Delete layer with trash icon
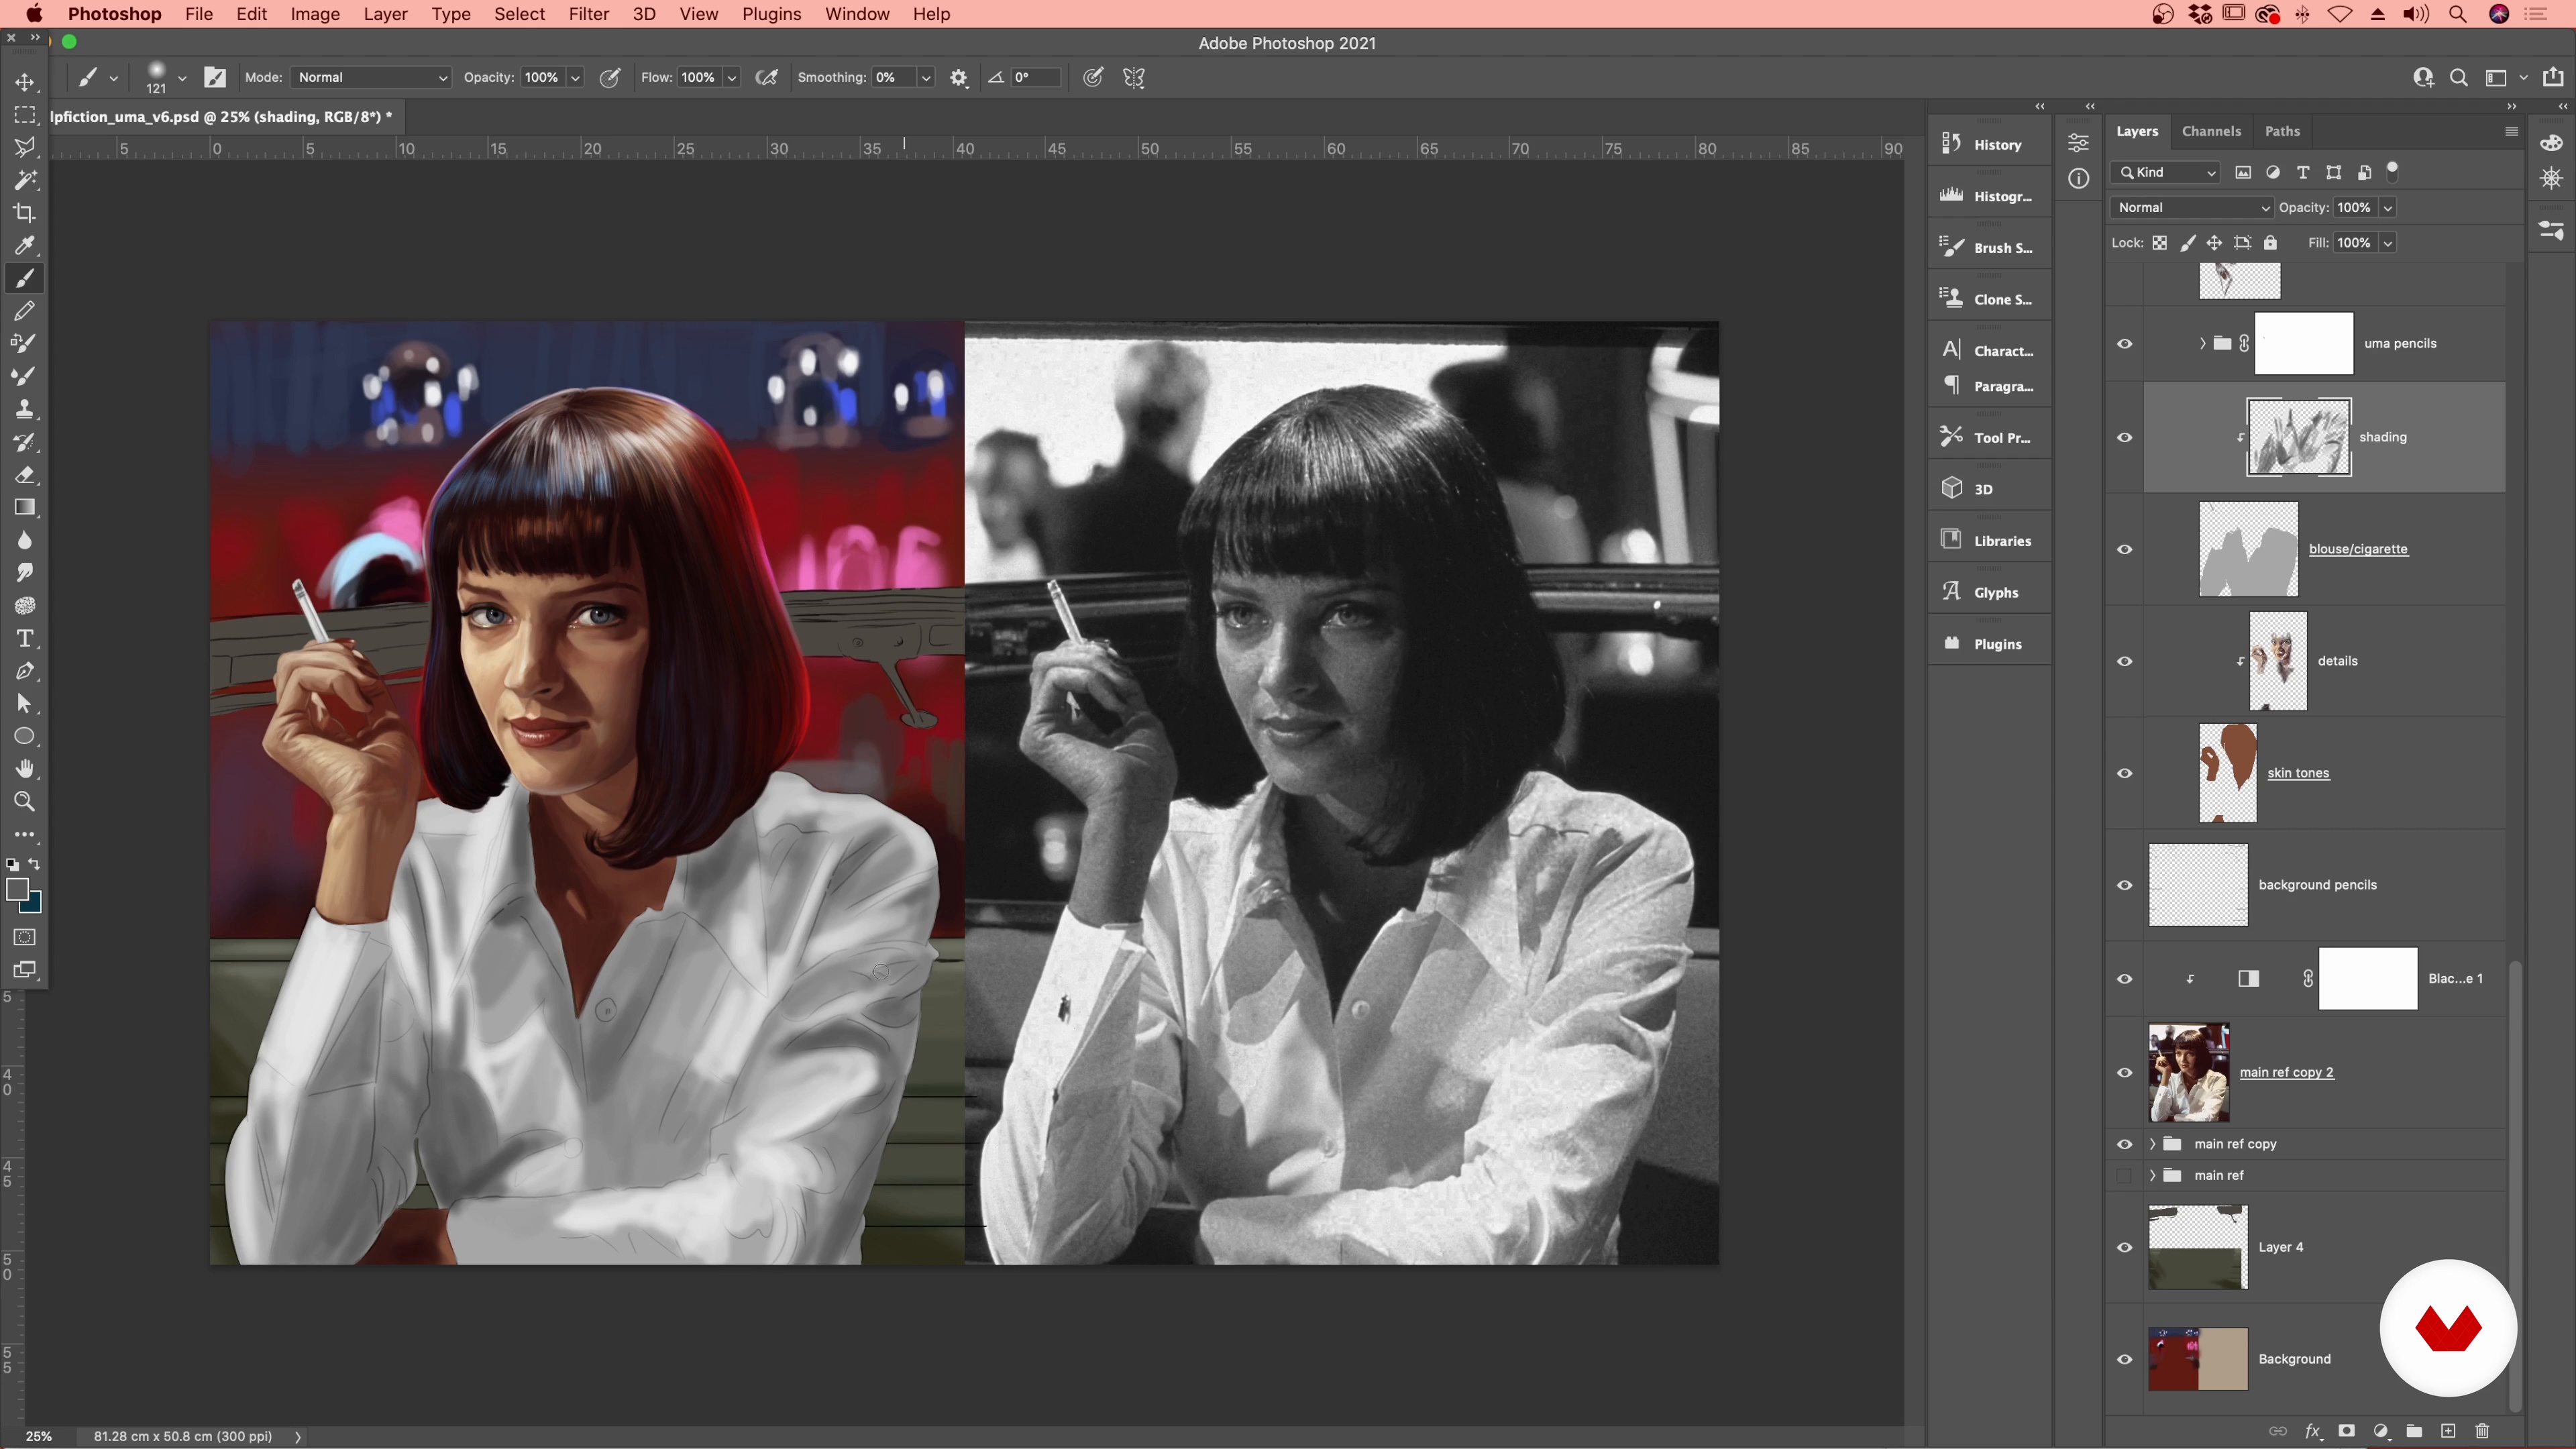Screen dimensions: 2576x1449 click(x=2482, y=1431)
